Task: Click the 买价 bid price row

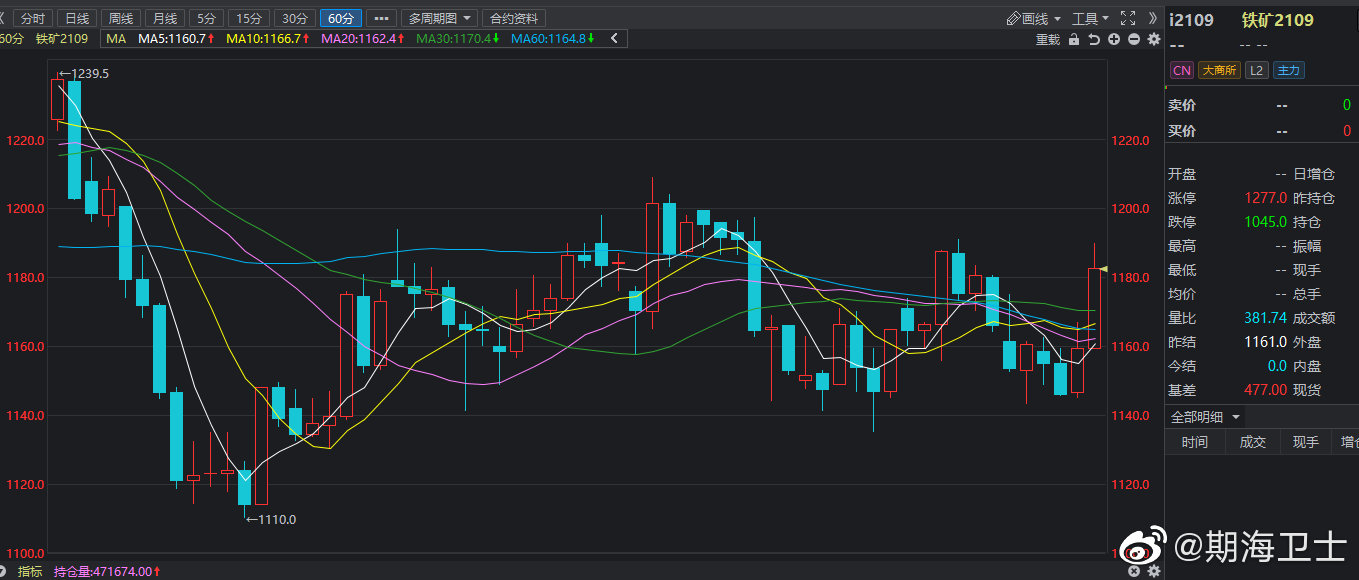Action: 1261,131
